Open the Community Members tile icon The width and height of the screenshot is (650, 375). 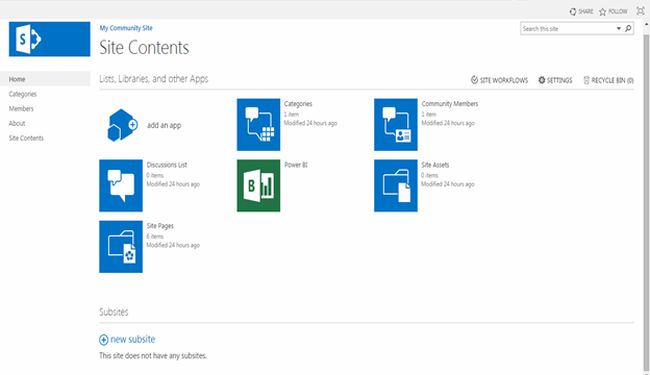[395, 125]
